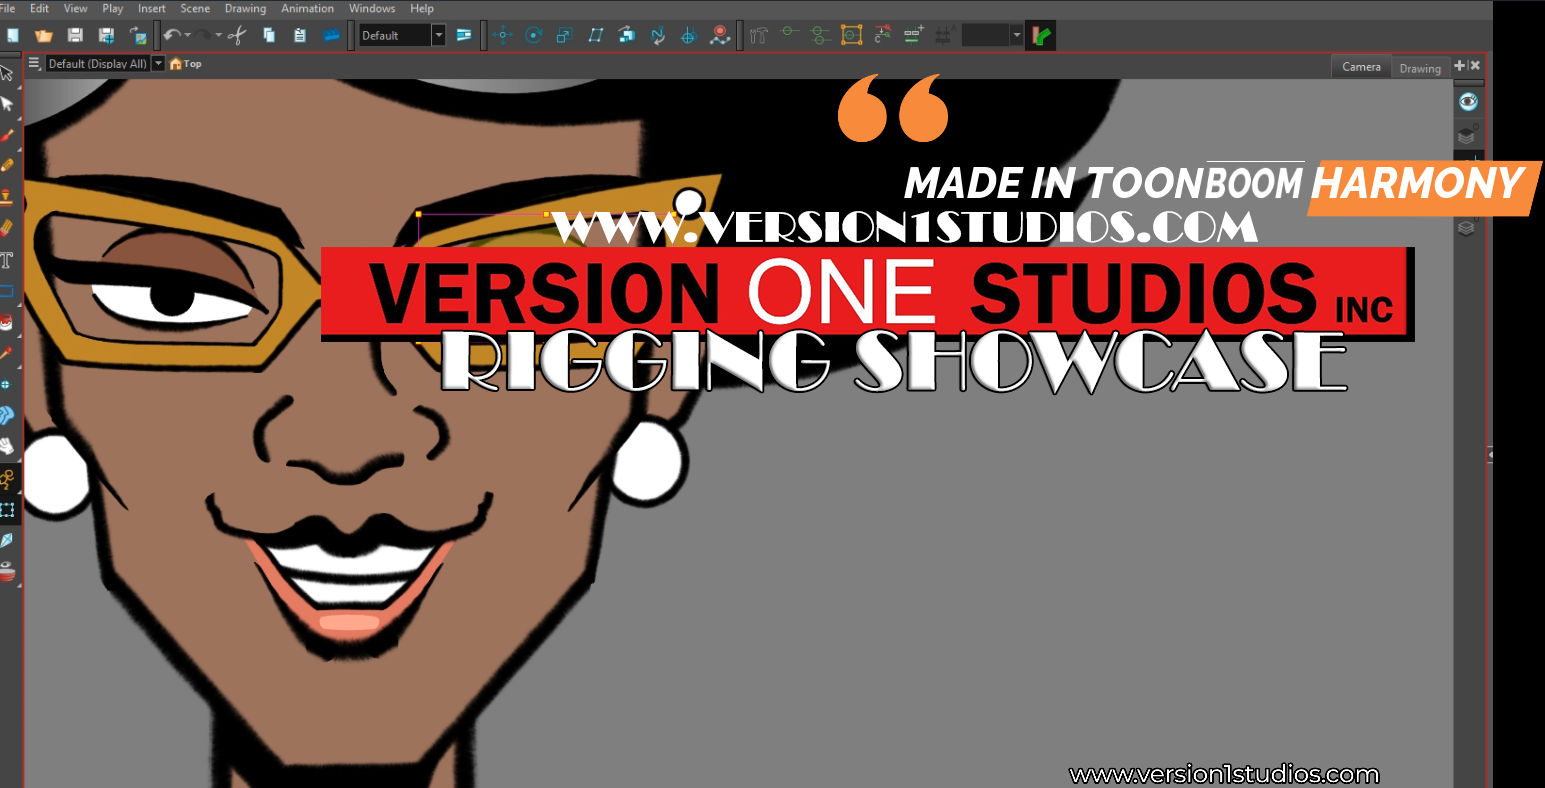Open the Edit menu
This screenshot has width=1545, height=788.
pyautogui.click(x=39, y=8)
